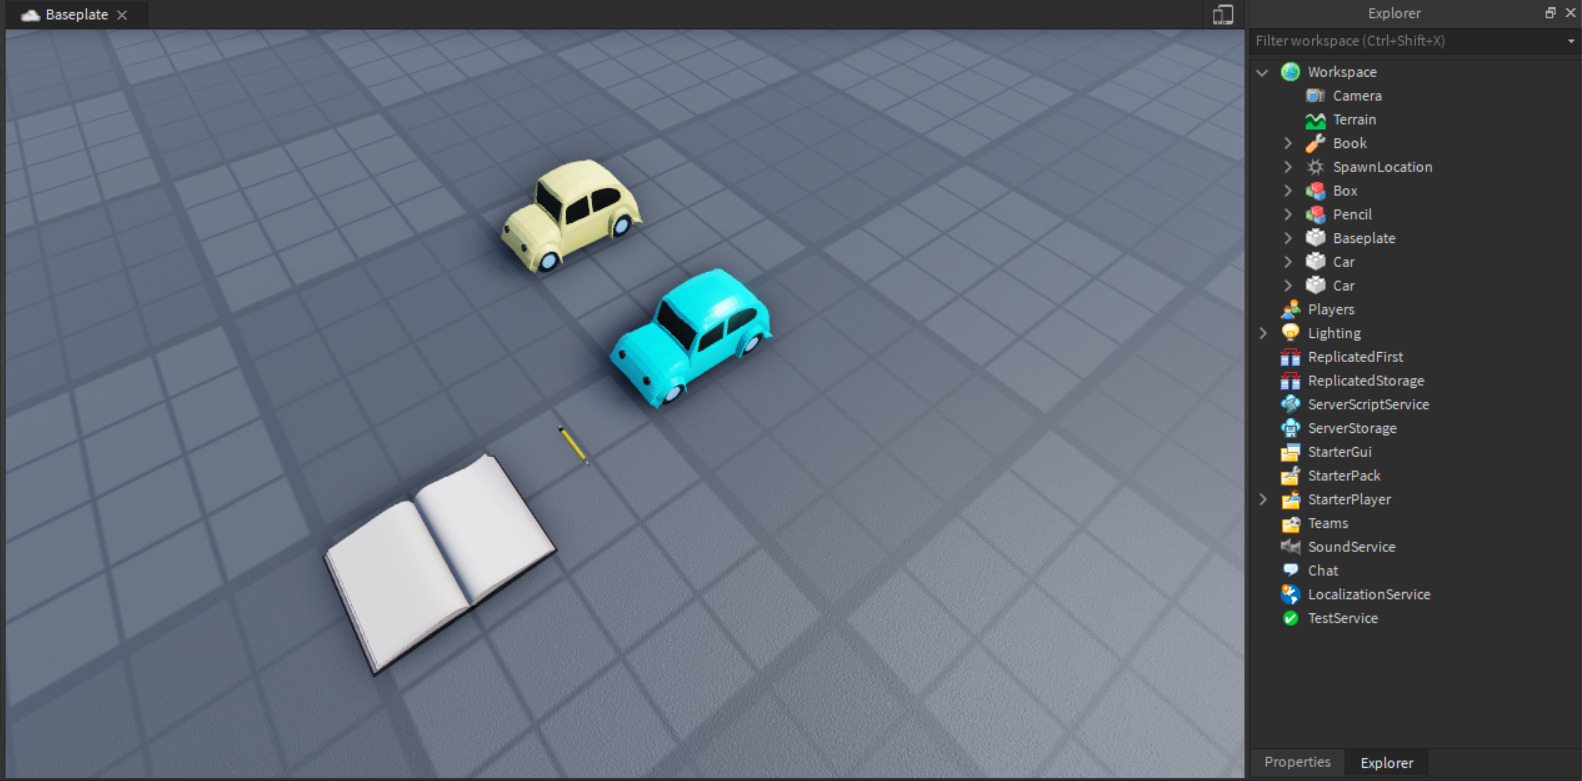Click the ReplicatedFirst icon
Viewport: 1582px width, 781px height.
1290,357
